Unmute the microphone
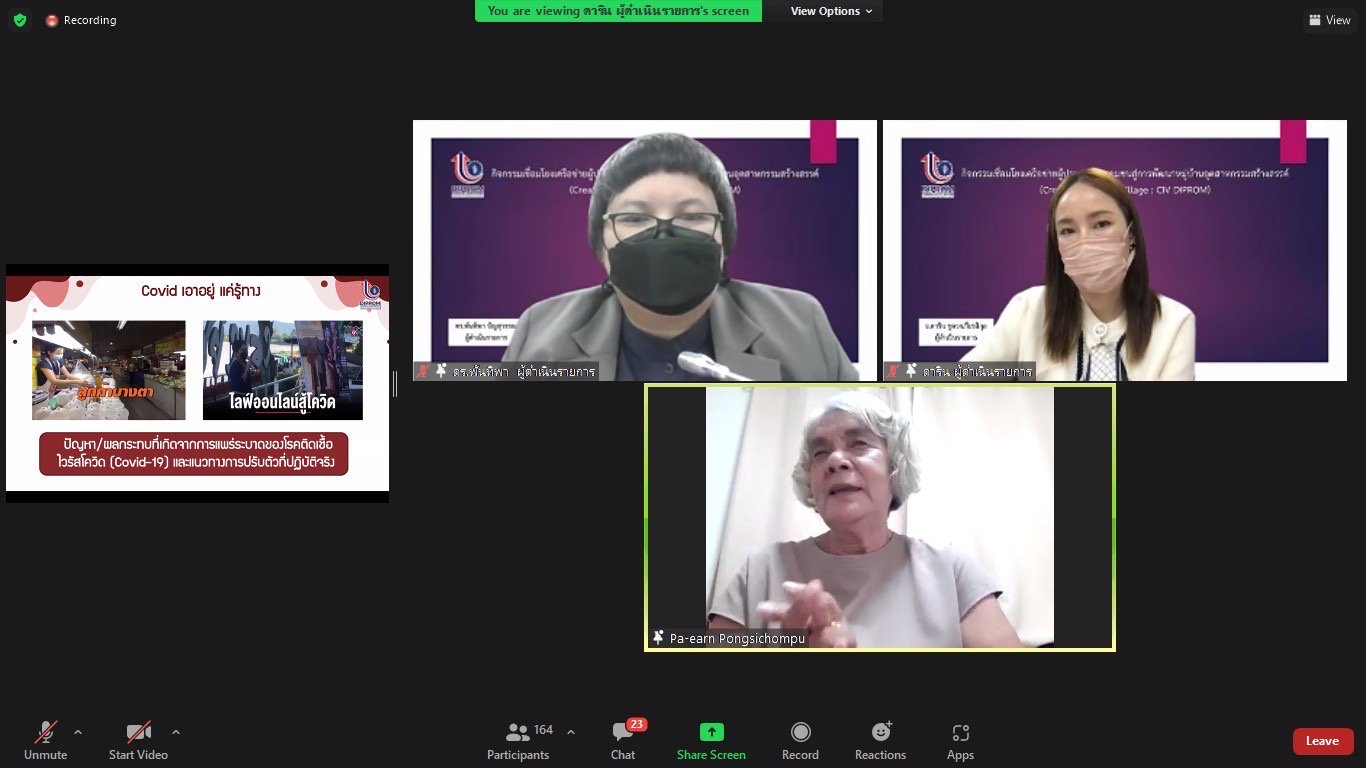 pos(45,741)
